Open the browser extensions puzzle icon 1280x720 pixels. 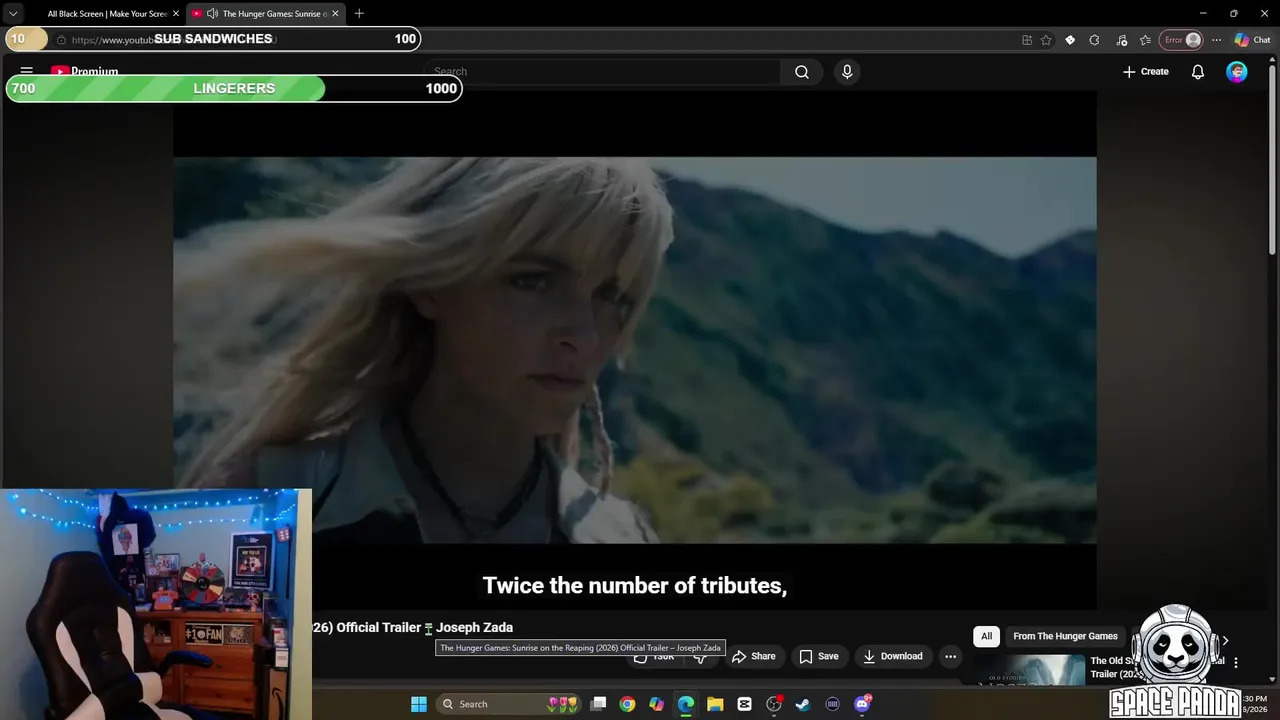pyautogui.click(x=1094, y=40)
